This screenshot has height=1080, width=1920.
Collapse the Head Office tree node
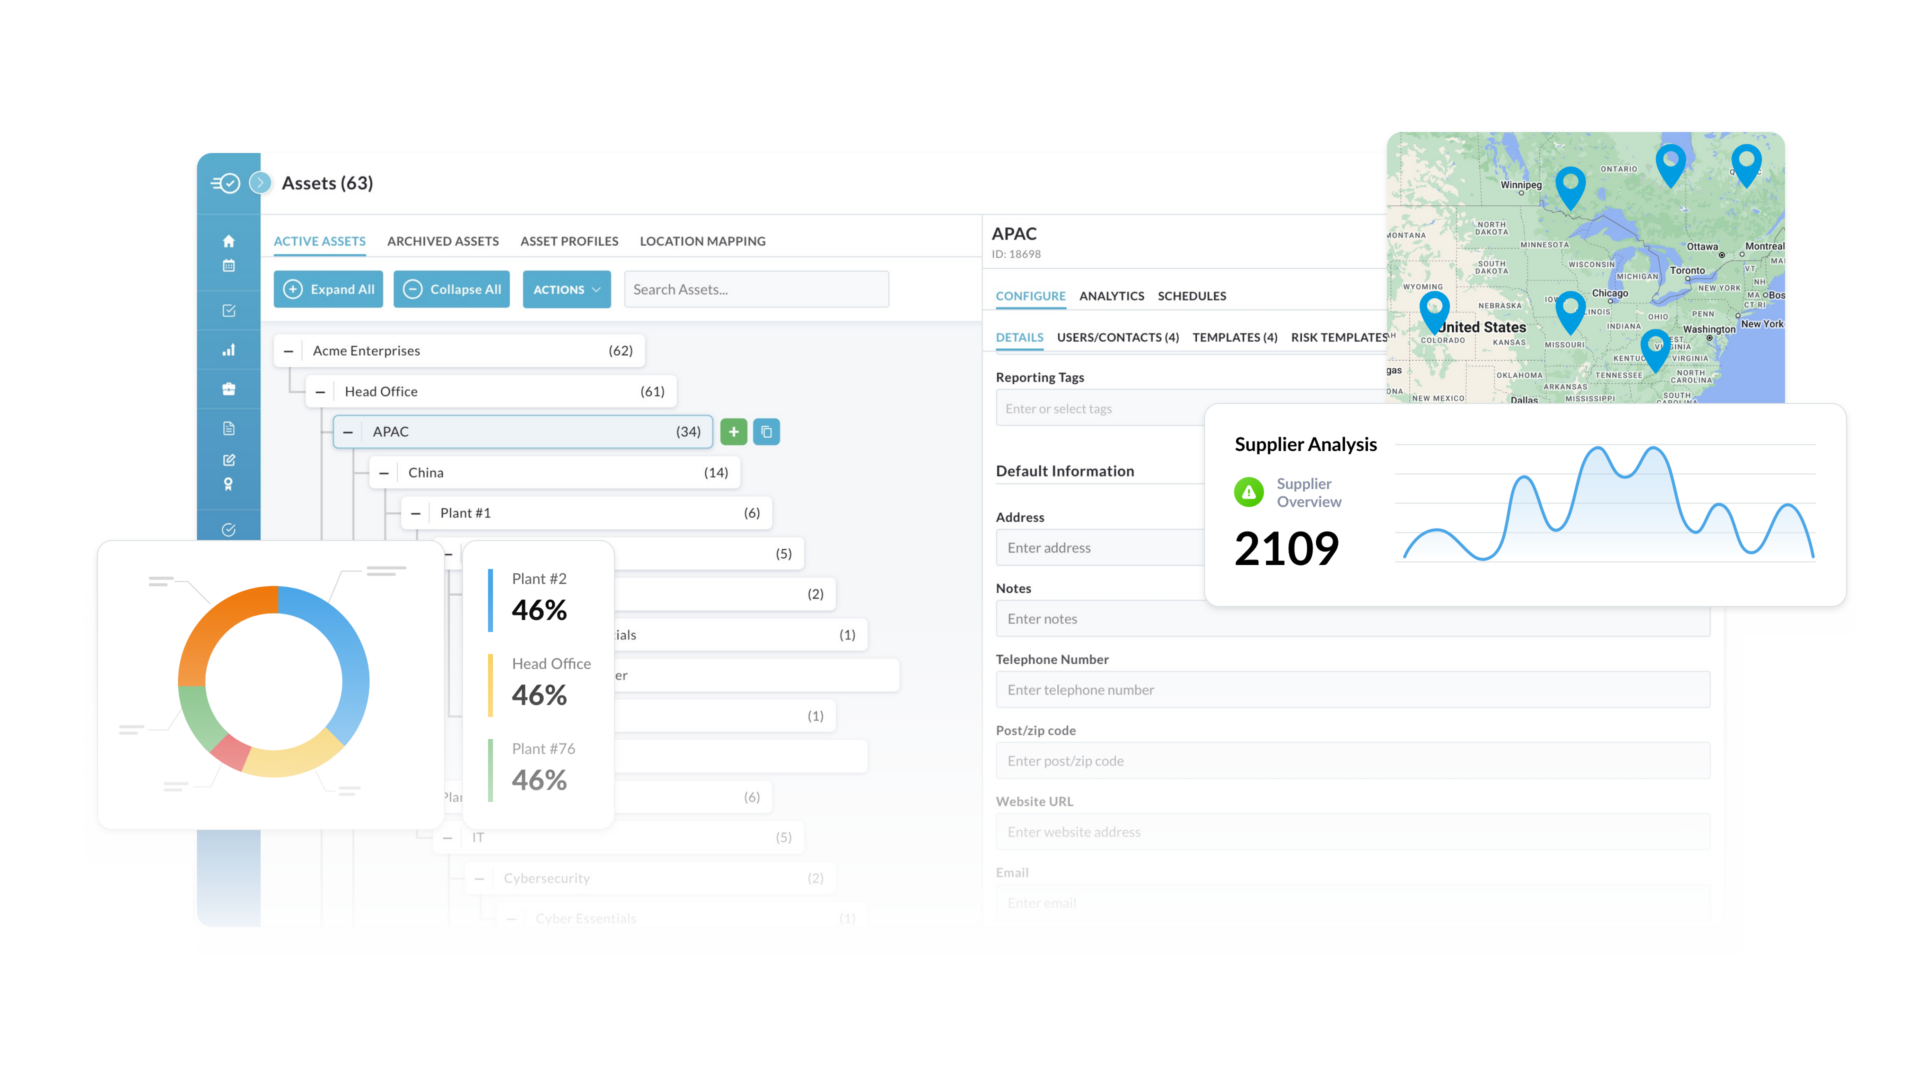[319, 391]
